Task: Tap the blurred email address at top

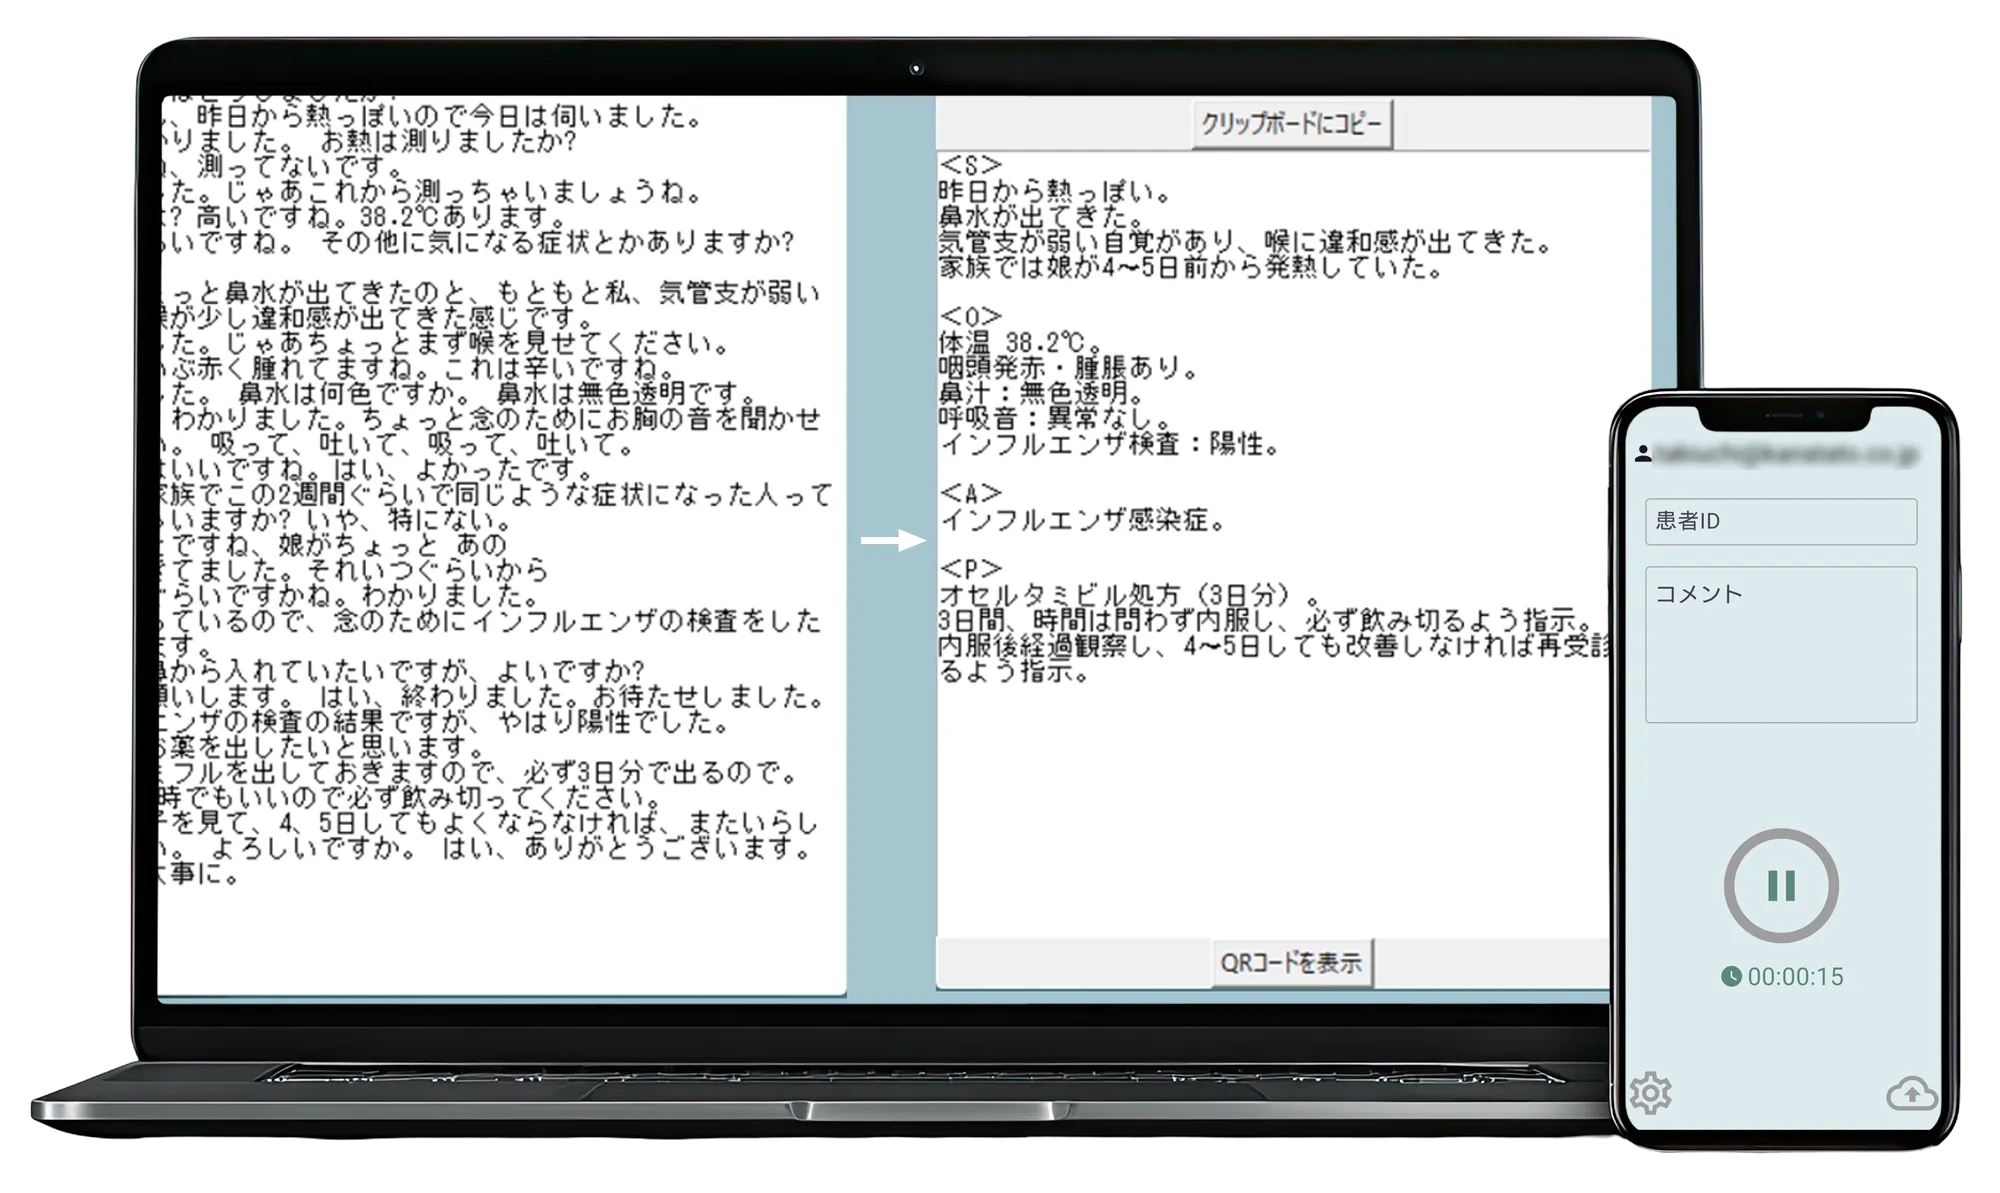Action: pos(1785,454)
